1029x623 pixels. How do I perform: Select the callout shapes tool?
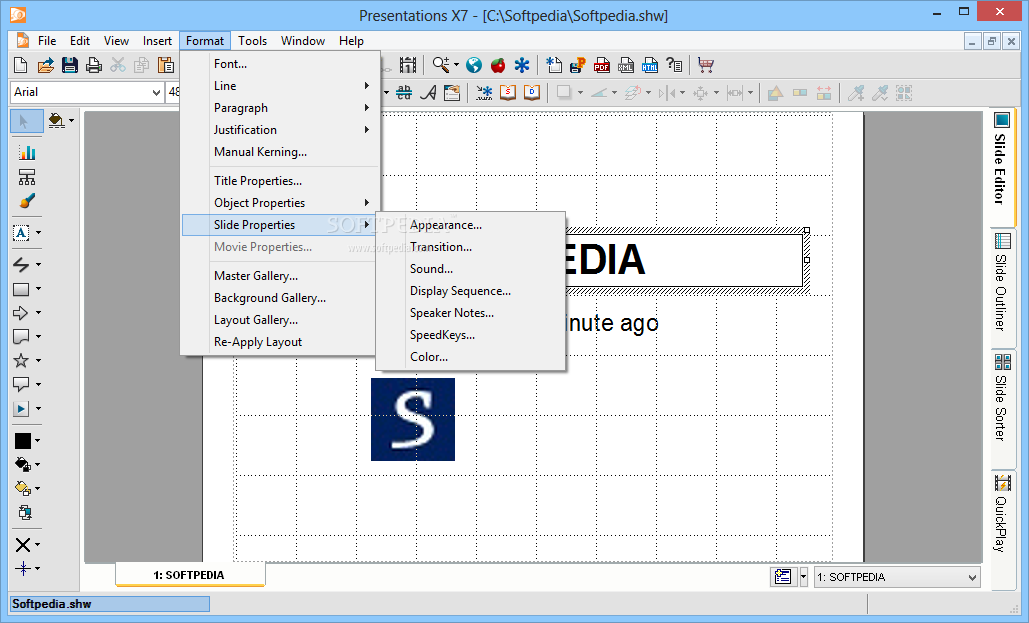[x=21, y=384]
